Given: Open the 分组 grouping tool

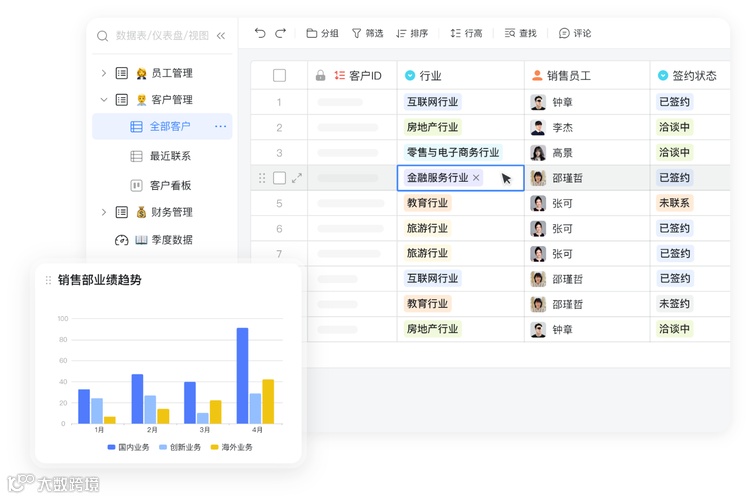Looking at the screenshot, I should pyautogui.click(x=322, y=33).
